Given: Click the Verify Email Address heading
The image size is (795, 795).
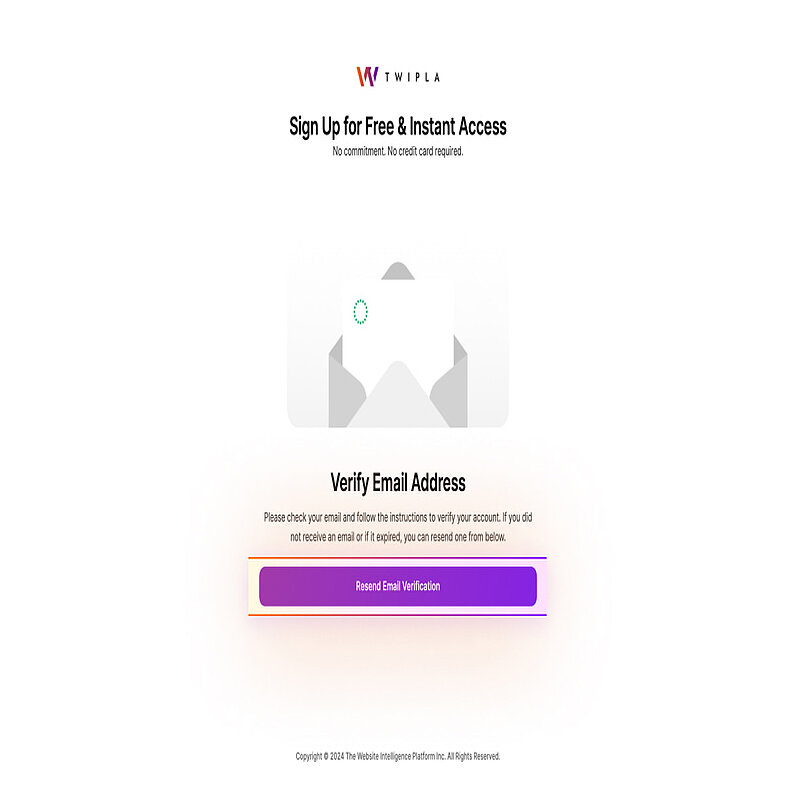Looking at the screenshot, I should coord(398,483).
